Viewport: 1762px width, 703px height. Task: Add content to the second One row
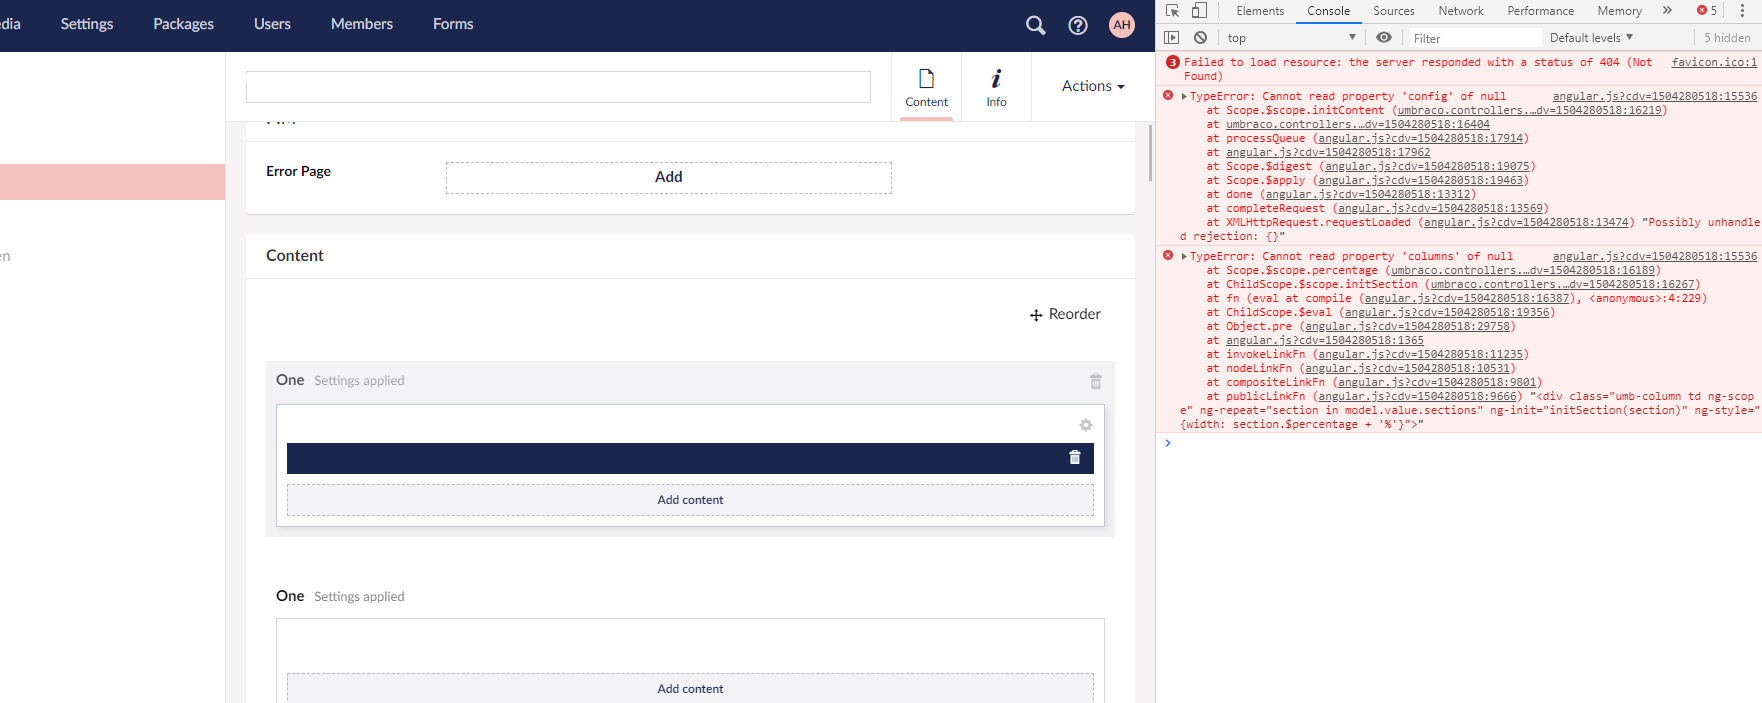[690, 688]
